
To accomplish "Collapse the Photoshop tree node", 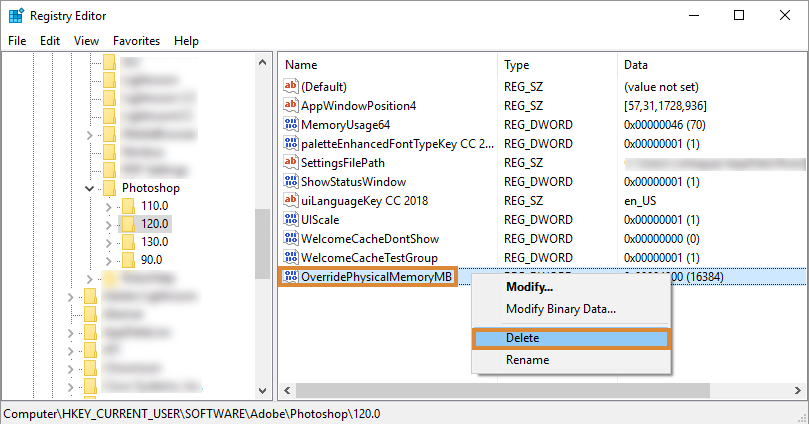I will coord(91,188).
